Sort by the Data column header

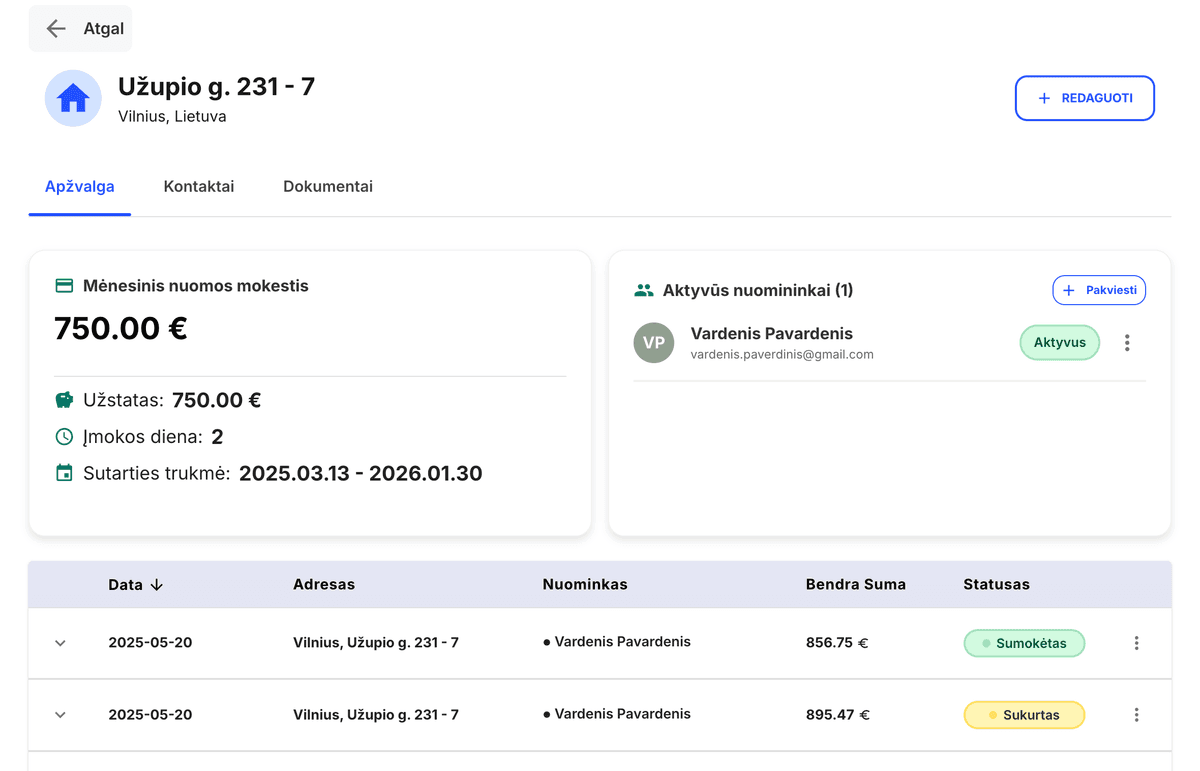[126, 585]
